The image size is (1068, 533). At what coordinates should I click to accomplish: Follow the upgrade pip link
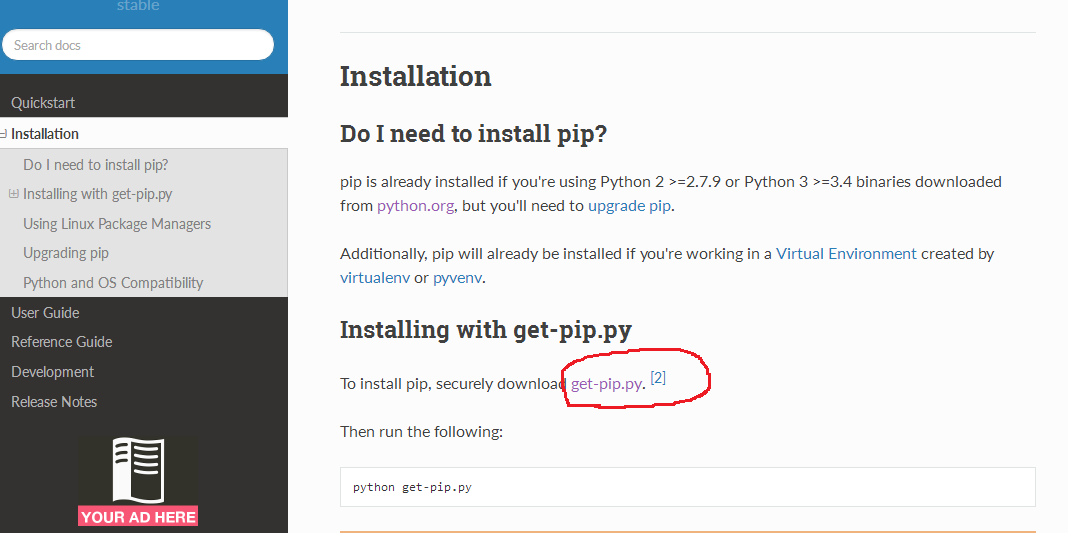coord(629,206)
